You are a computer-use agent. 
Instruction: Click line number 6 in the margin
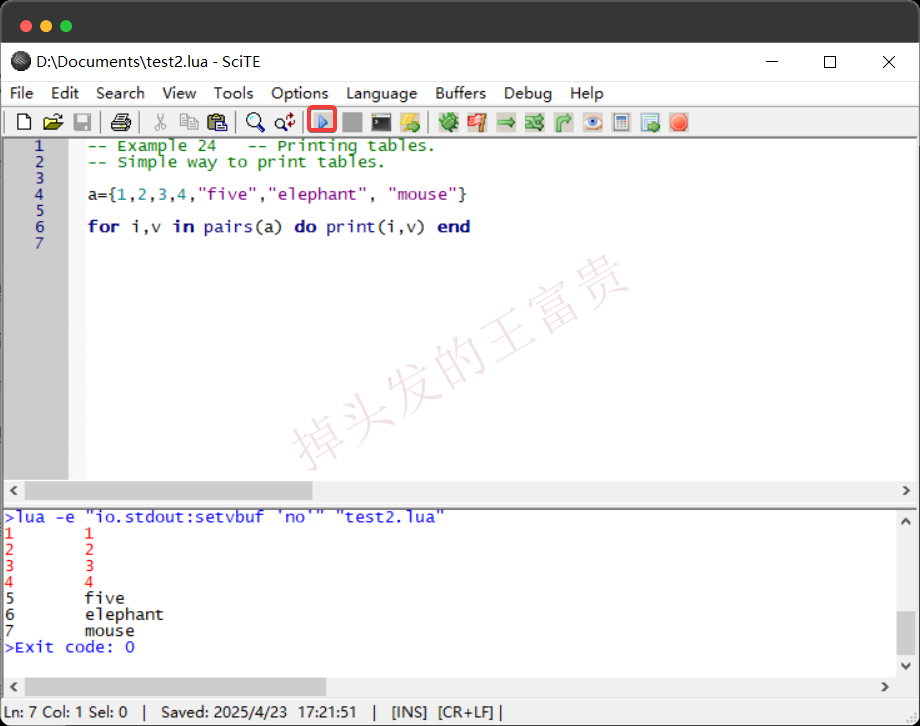coord(39,227)
